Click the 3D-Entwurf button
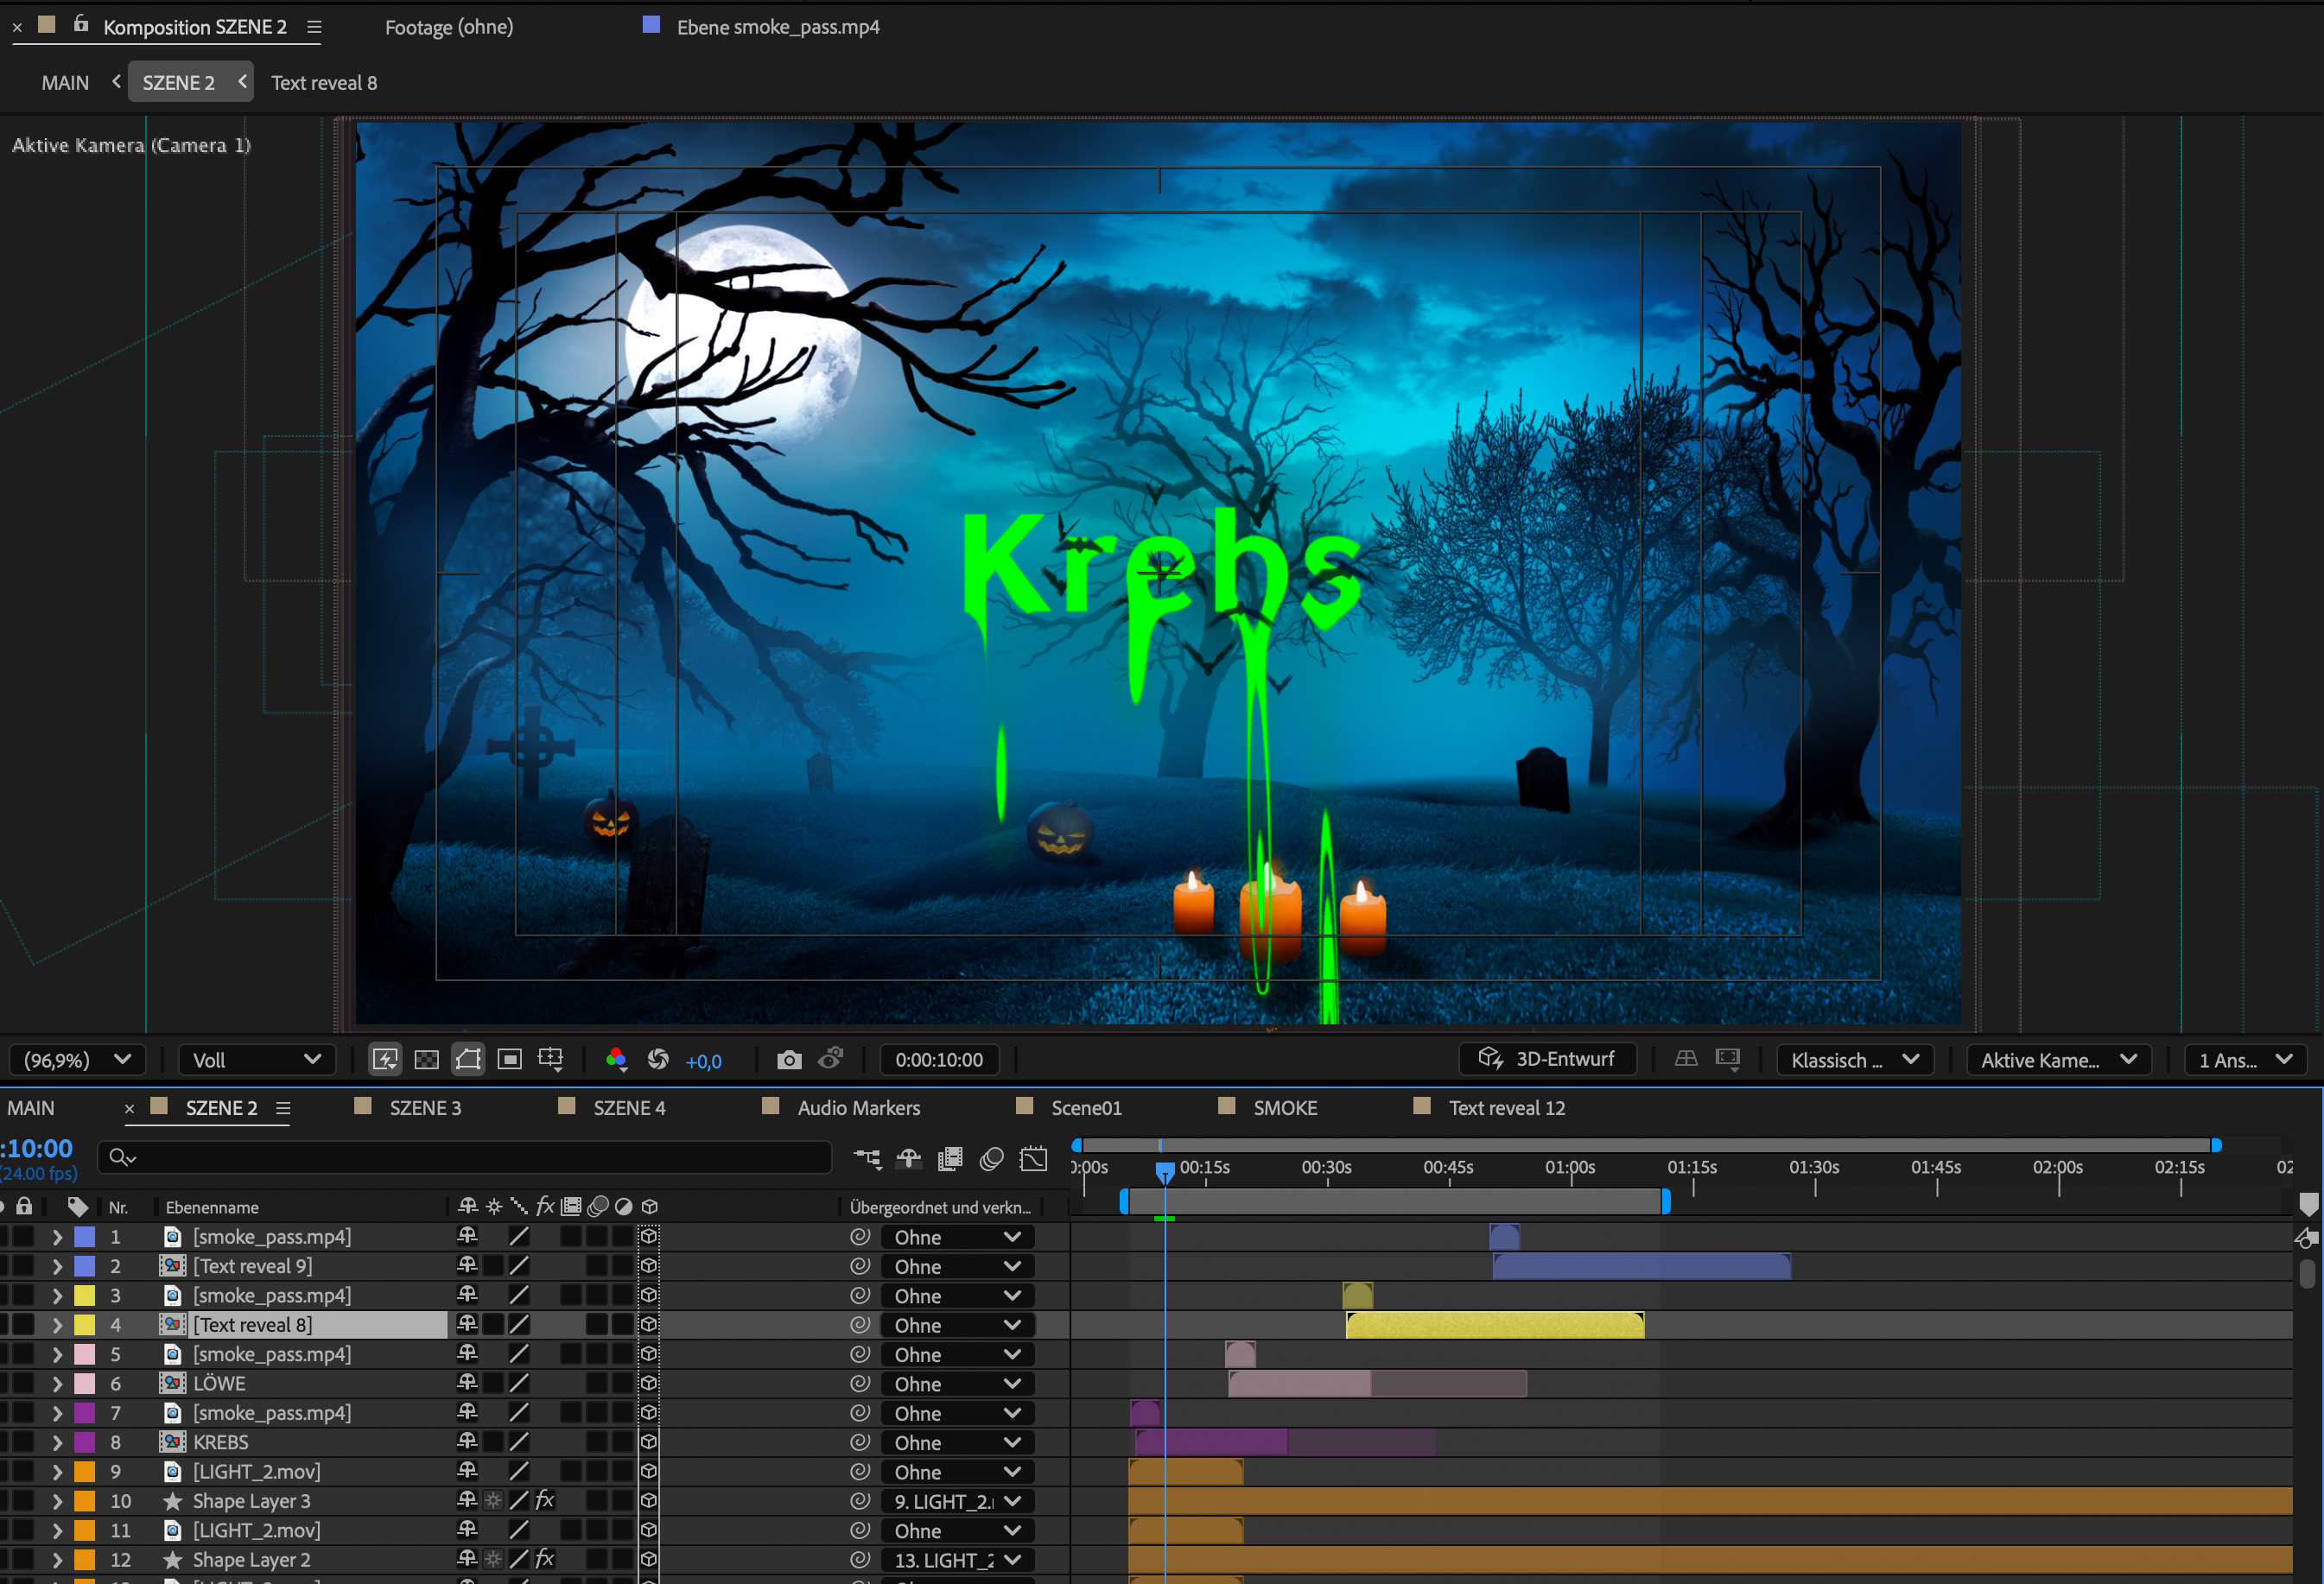2324x1584 pixels. pyautogui.click(x=1548, y=1059)
